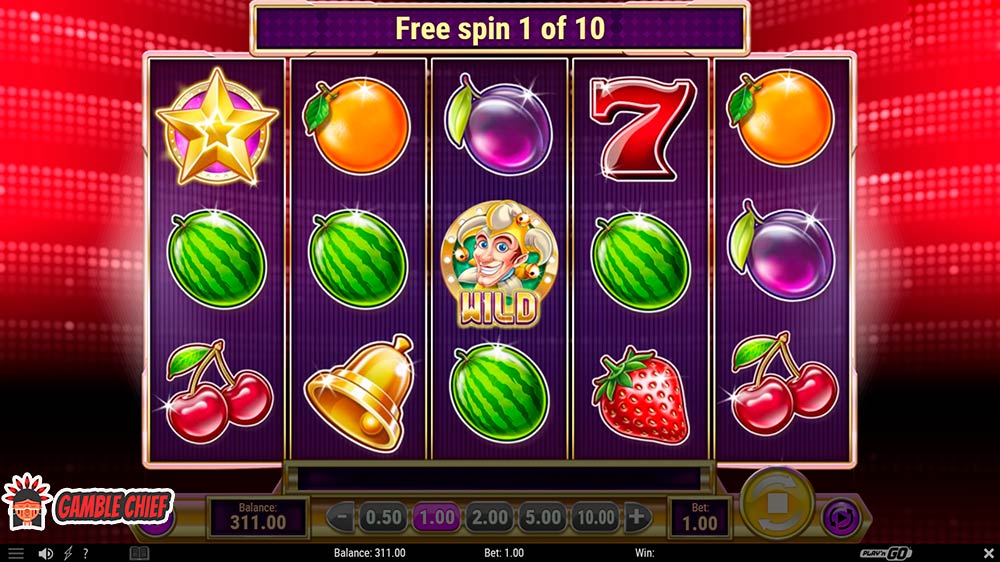Choose the 10.00 bet value
This screenshot has width=1000, height=562.
point(596,517)
